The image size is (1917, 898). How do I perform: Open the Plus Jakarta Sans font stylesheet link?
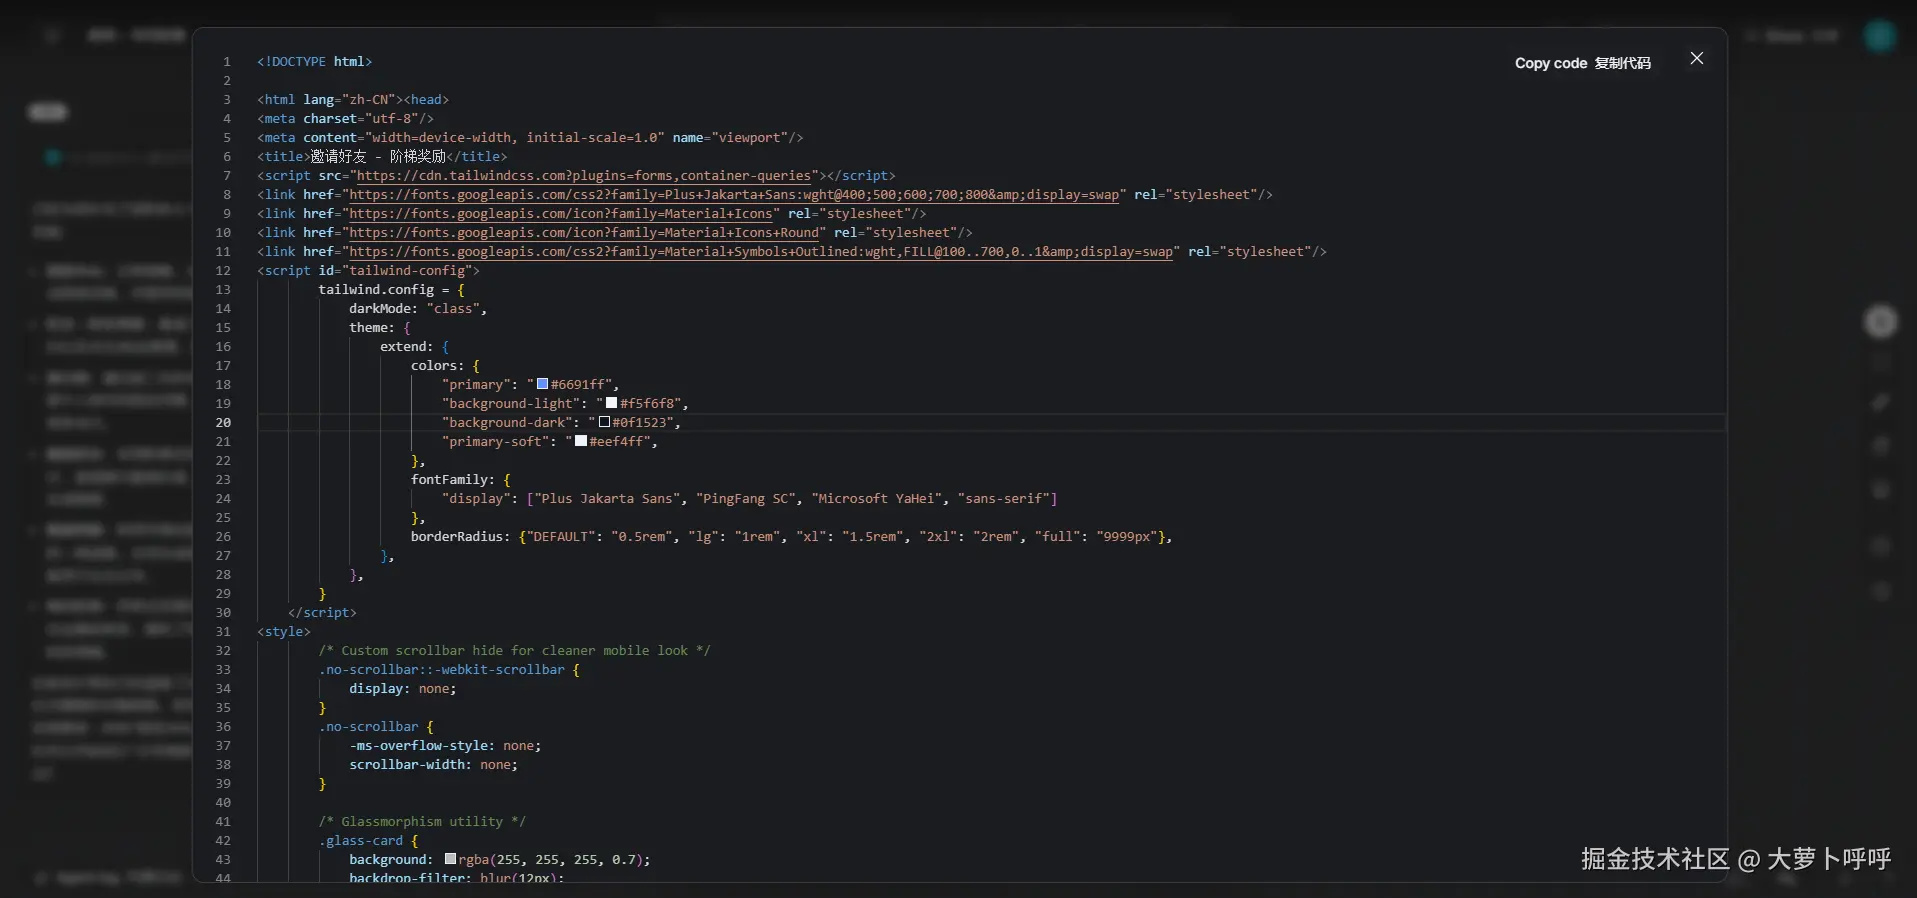(x=734, y=195)
